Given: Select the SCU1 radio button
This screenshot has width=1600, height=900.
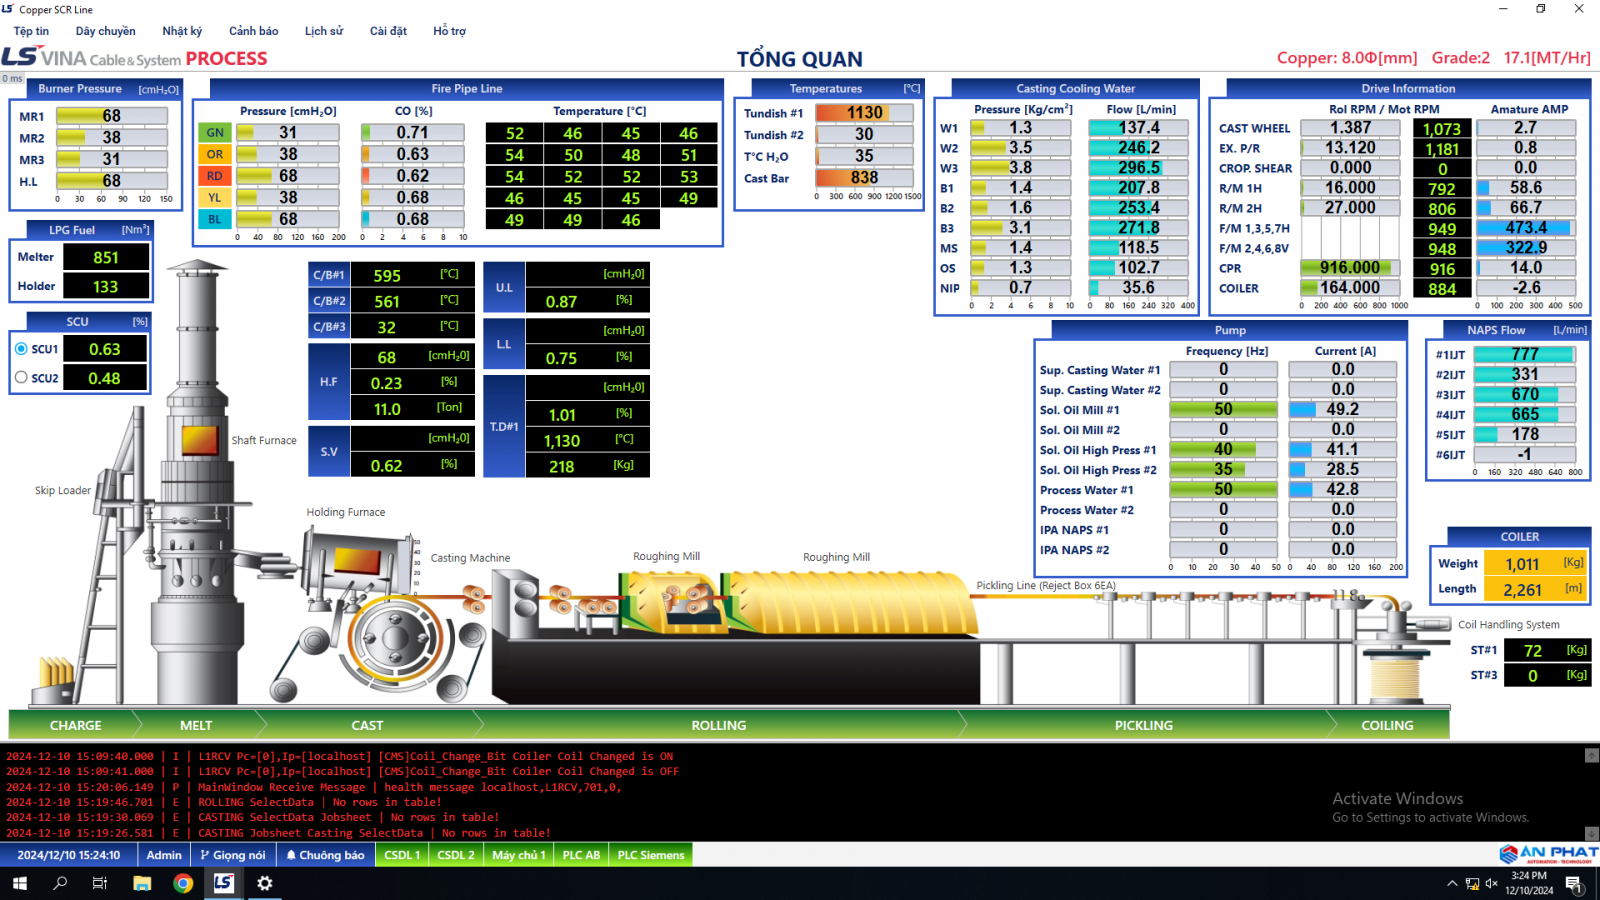Looking at the screenshot, I should pos(21,349).
